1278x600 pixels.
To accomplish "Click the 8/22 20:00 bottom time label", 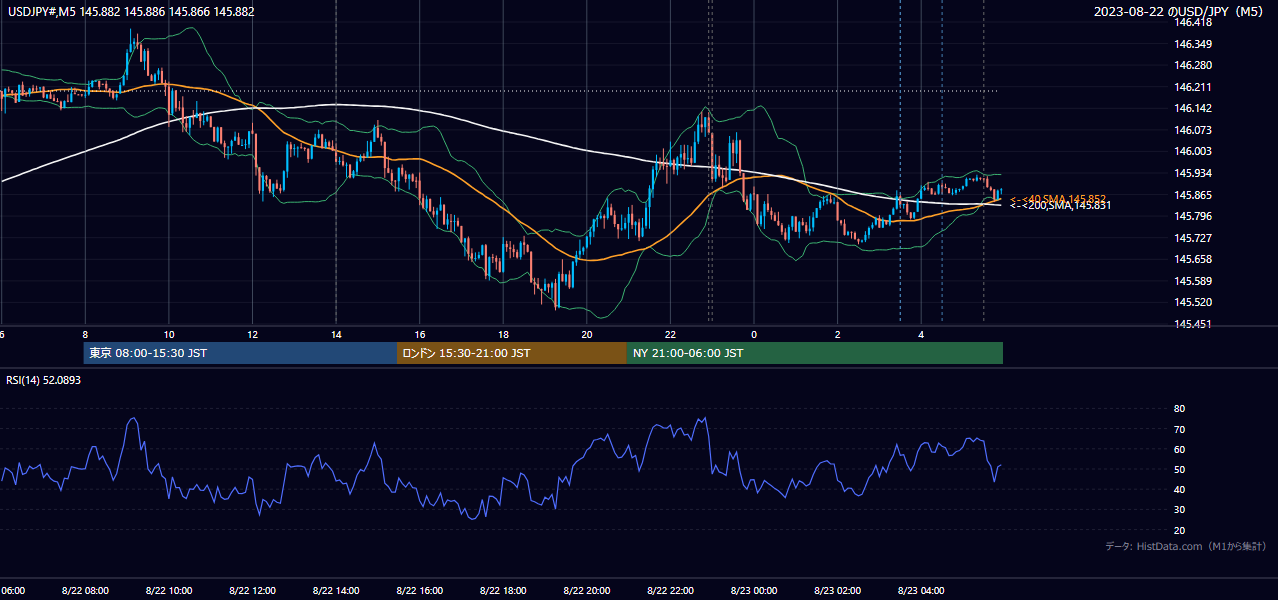I will 587,590.
